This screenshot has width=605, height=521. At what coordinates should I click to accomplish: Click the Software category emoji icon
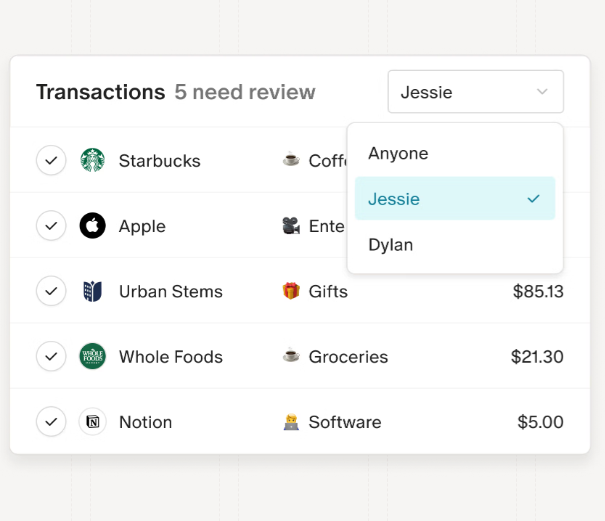coord(291,422)
